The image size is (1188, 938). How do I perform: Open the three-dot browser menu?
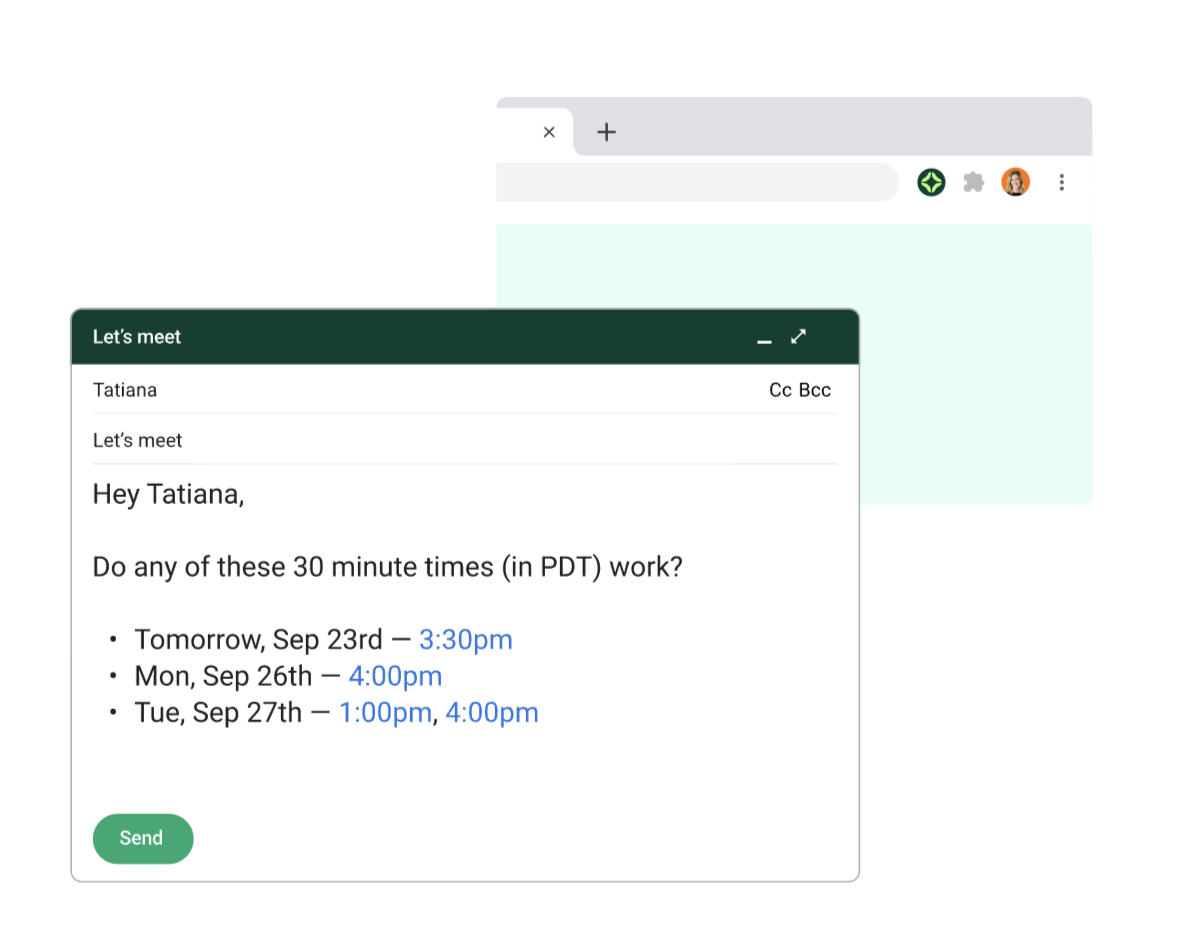click(1062, 182)
